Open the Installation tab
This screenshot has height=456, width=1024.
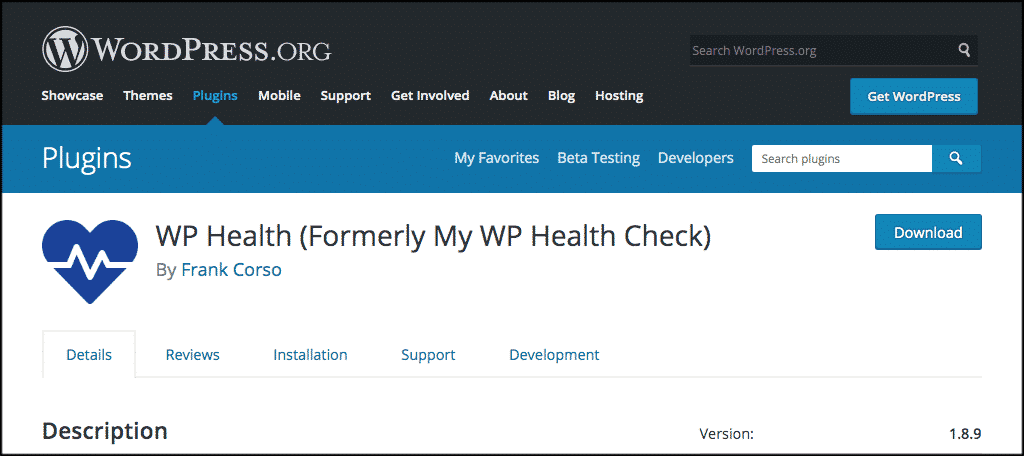310,355
